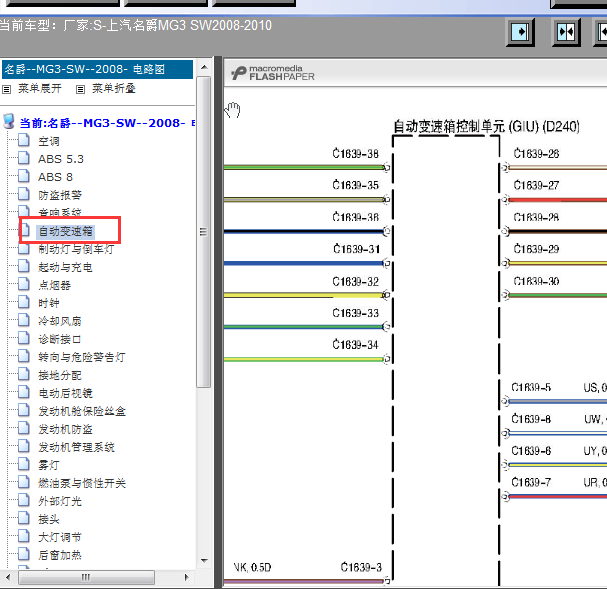Screen dimensions: 607x589
Task: Click the document icon next to 点烟器
Action: pos(24,284)
